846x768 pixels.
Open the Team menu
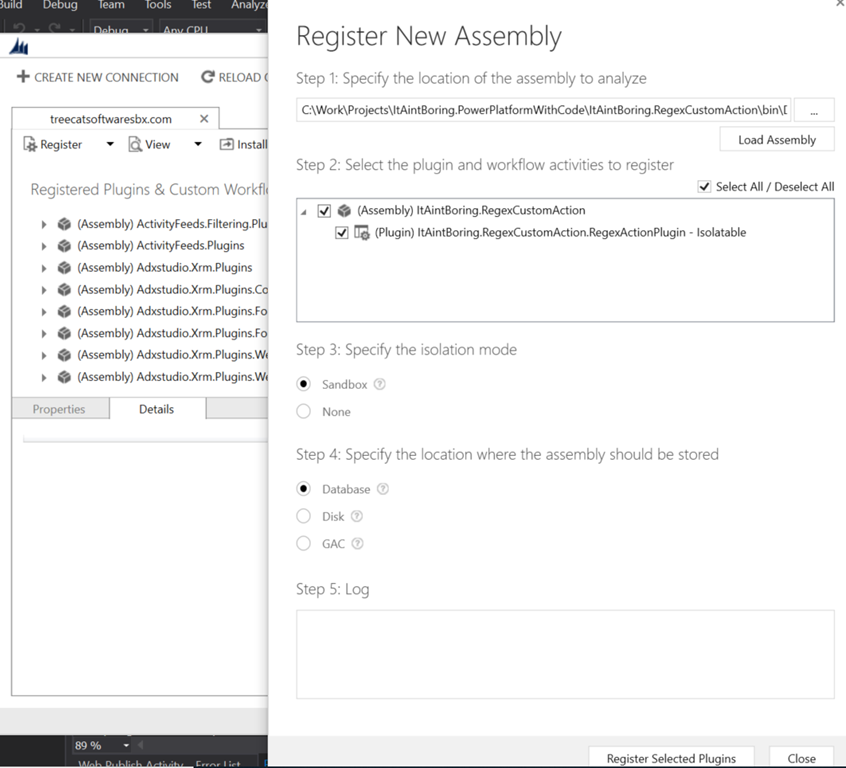[111, 5]
